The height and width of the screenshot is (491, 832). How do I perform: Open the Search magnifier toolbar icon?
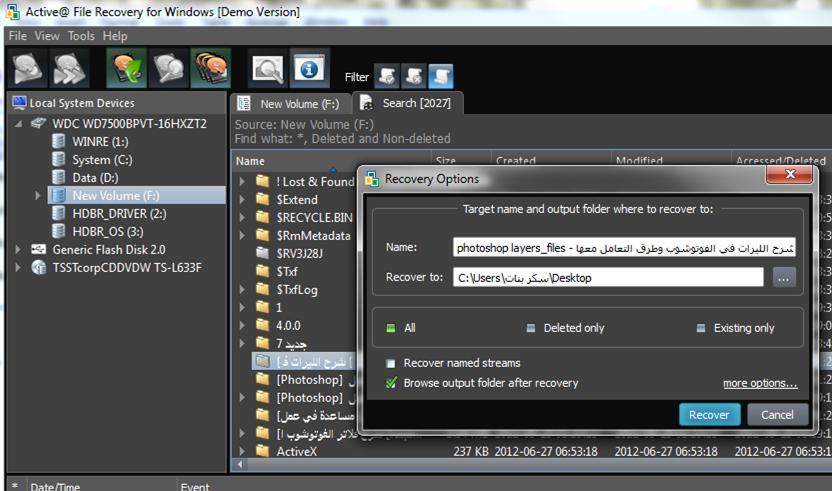pyautogui.click(x=267, y=68)
